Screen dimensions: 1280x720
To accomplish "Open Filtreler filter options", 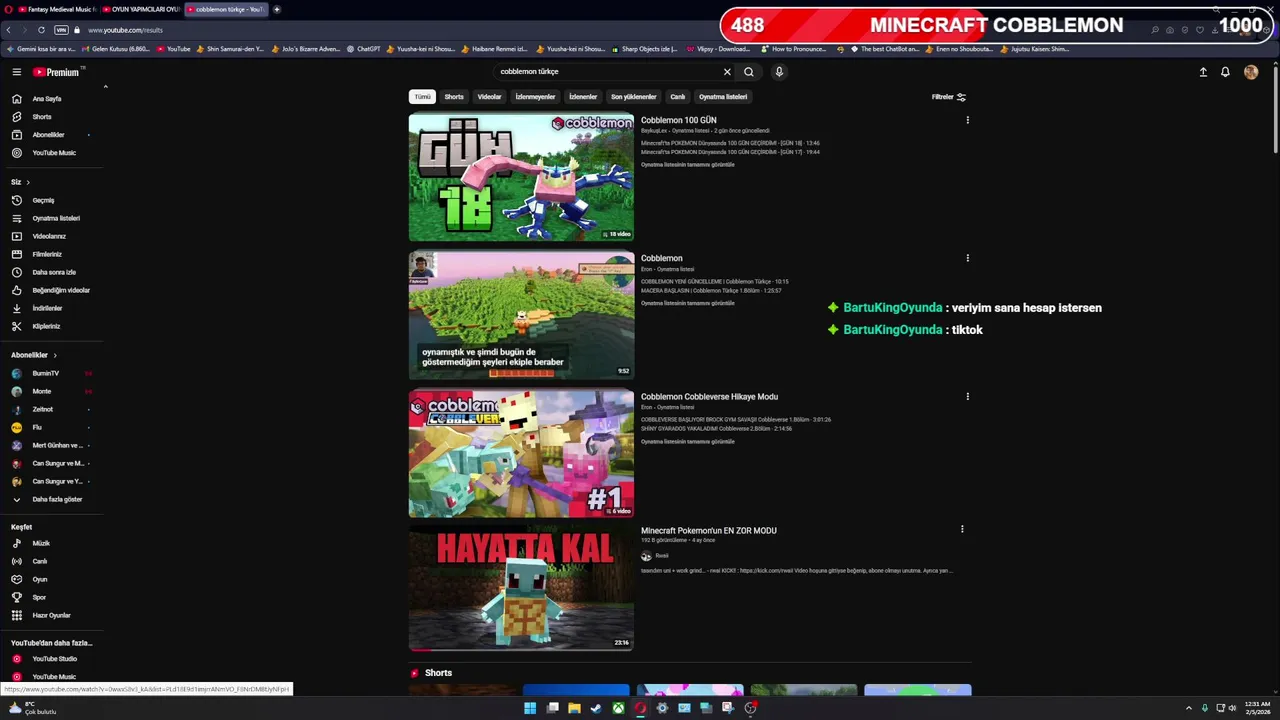I will 948,97.
